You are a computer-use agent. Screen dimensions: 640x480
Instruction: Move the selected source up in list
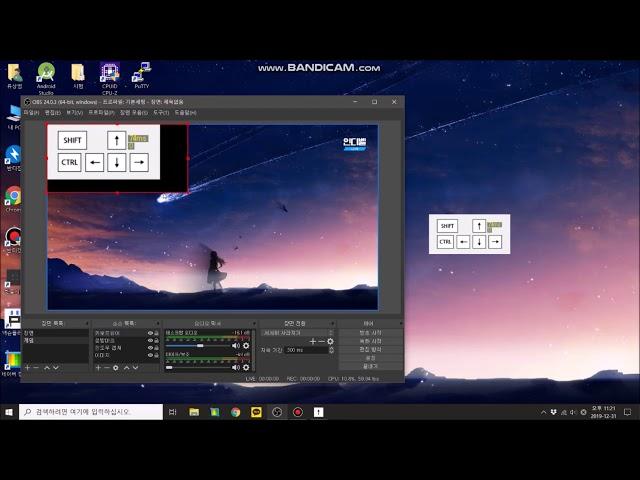point(126,368)
